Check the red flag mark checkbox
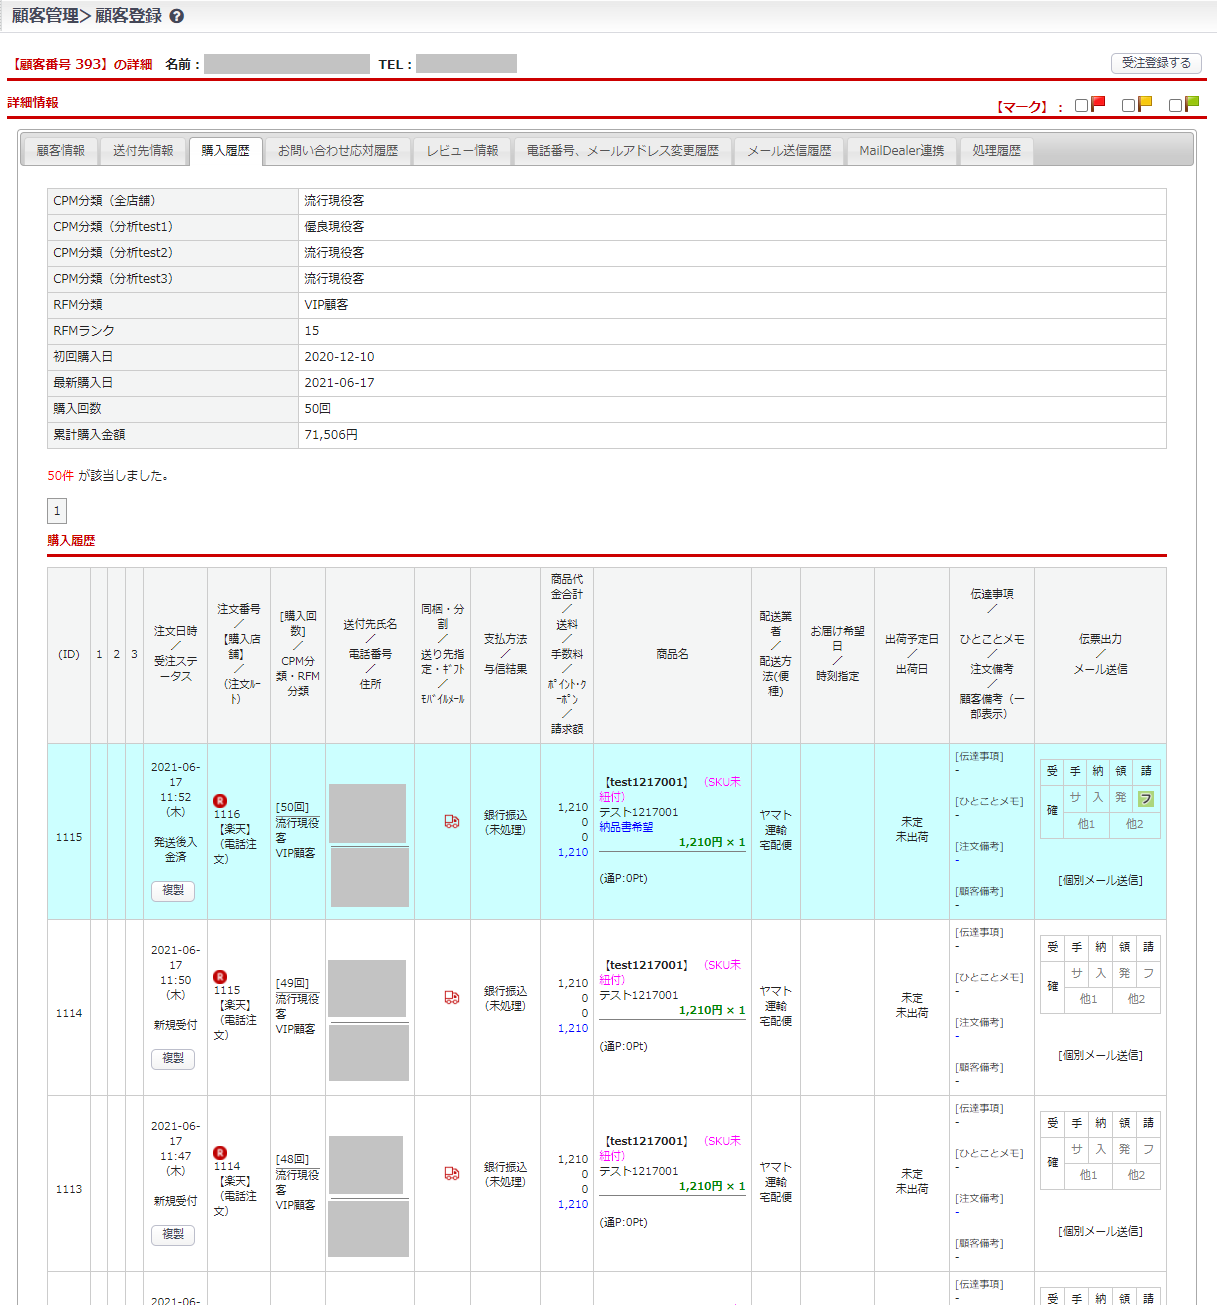Image resolution: width=1217 pixels, height=1305 pixels. [x=1081, y=105]
